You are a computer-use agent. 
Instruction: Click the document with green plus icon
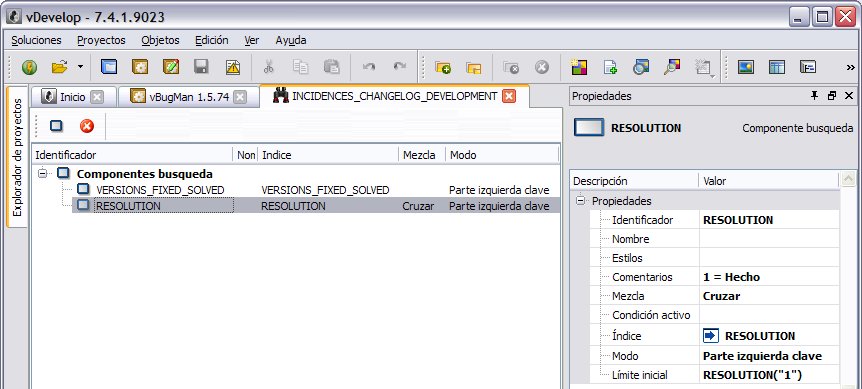[x=610, y=67]
